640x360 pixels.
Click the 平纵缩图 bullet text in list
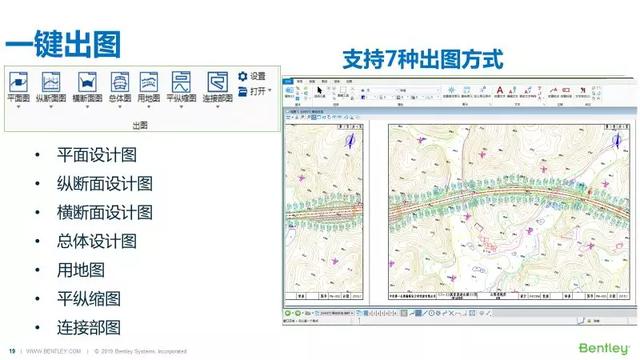click(89, 299)
